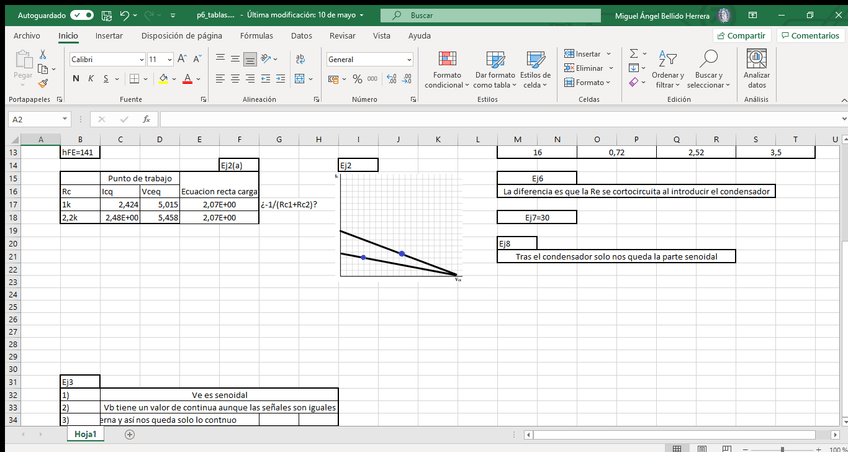Toggle the Autoguardado switch

coord(82,16)
